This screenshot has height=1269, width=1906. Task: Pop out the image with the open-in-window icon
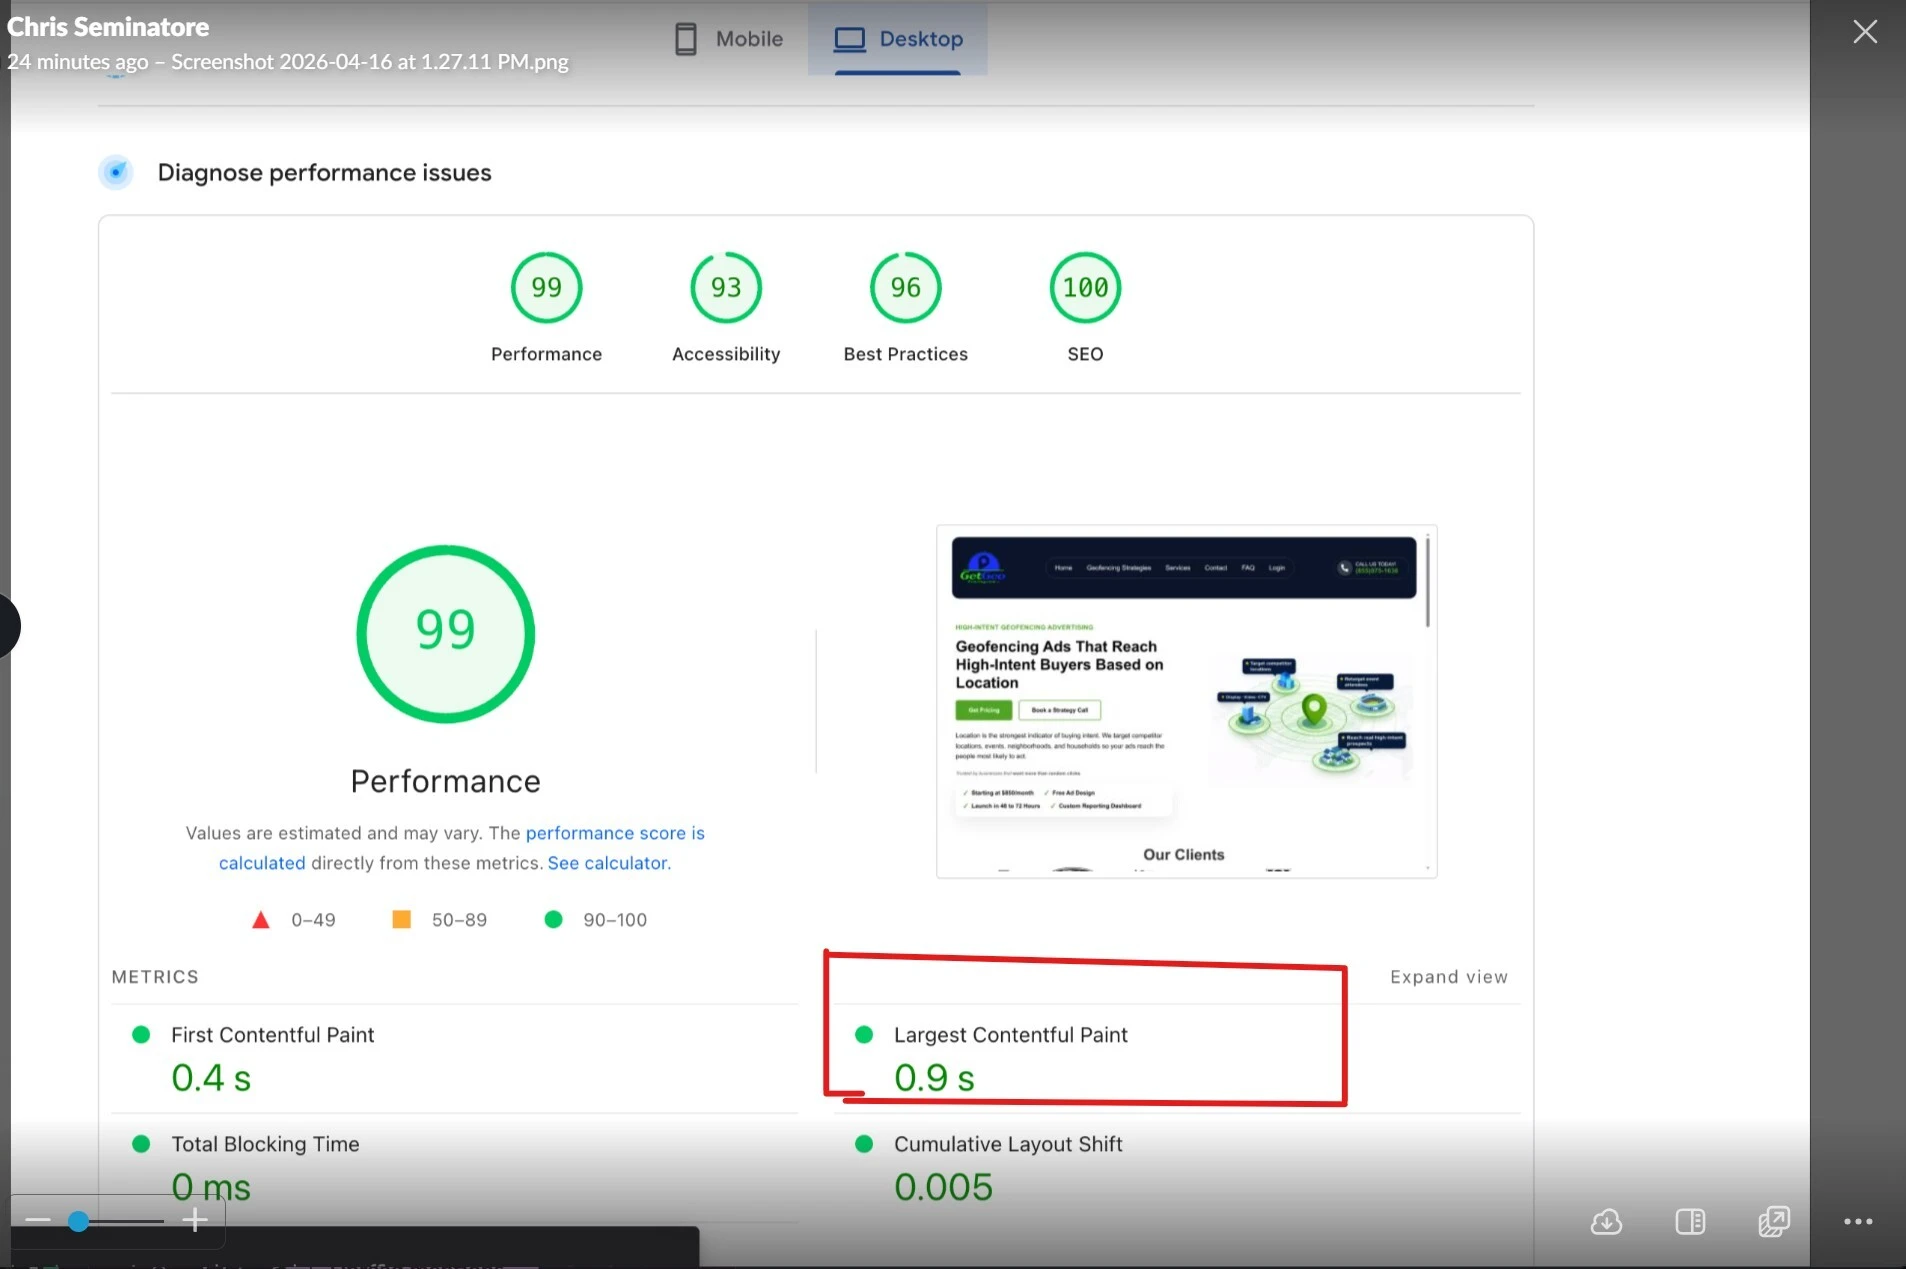coord(1773,1221)
